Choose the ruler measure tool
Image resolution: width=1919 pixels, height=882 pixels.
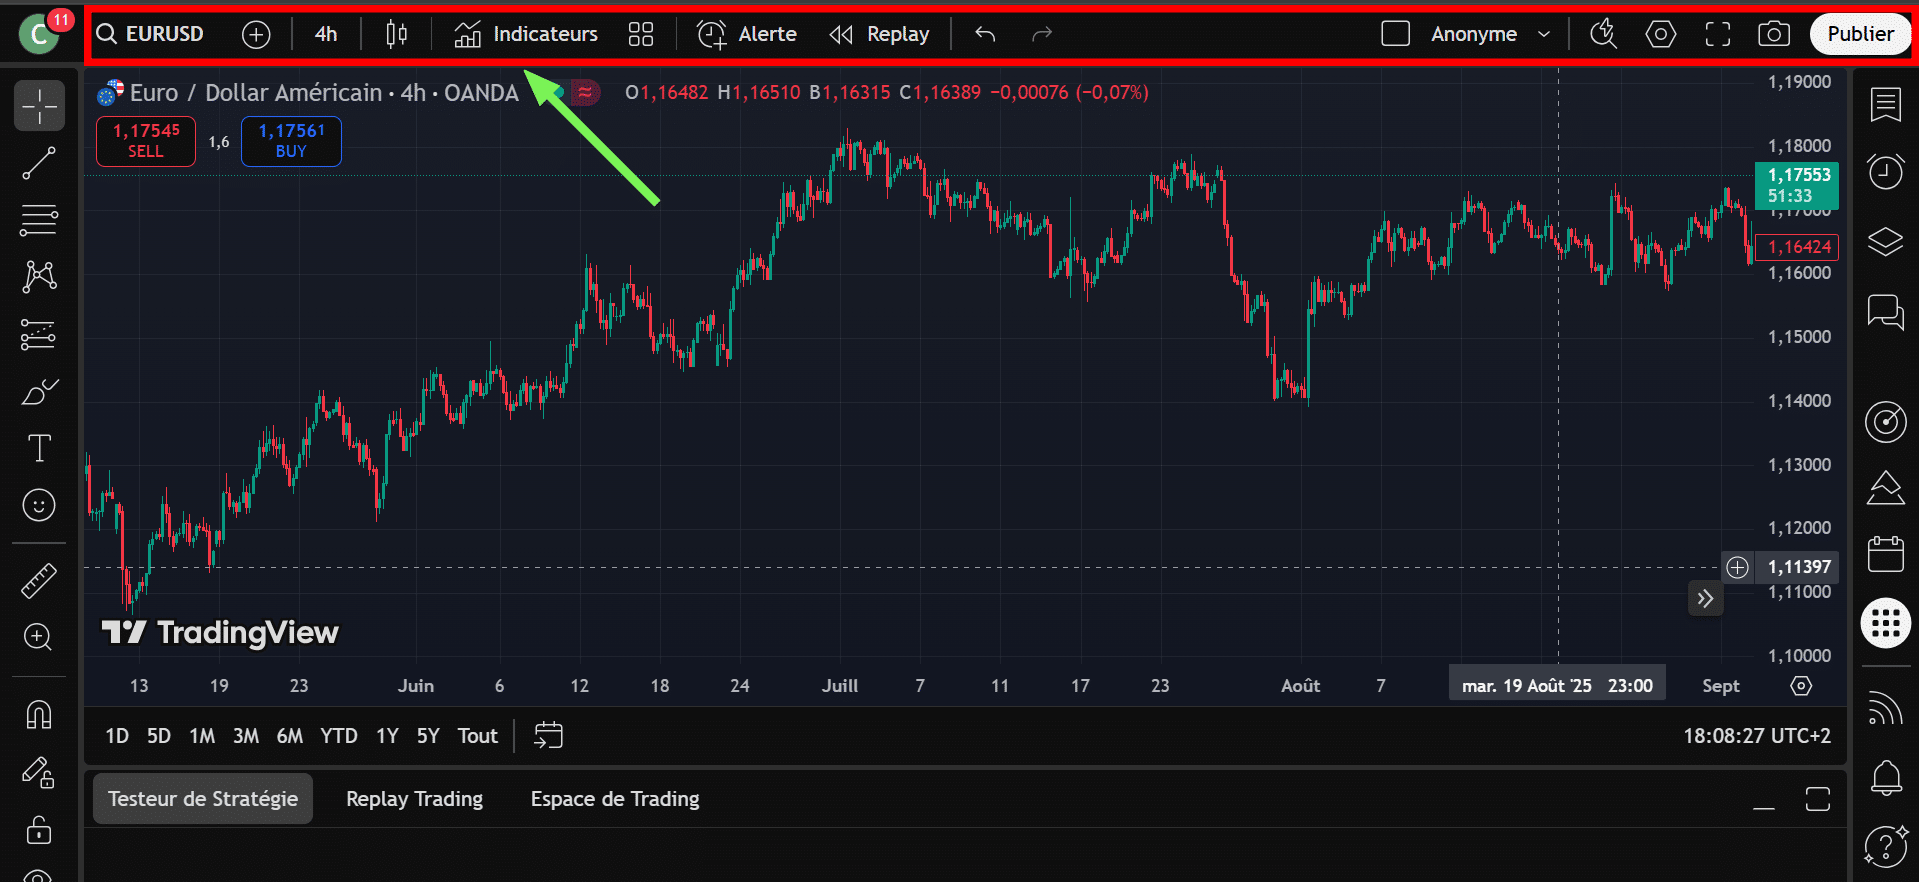pos(39,581)
